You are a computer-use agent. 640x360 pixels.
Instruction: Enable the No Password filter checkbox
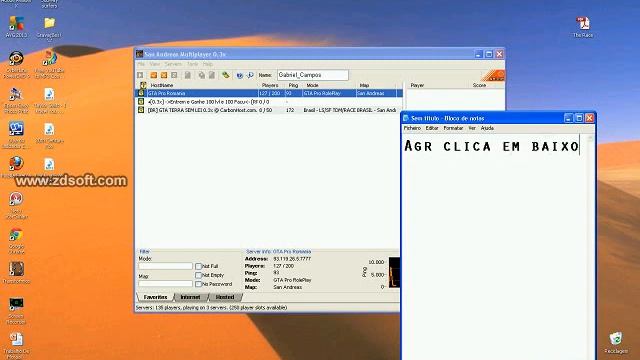click(198, 284)
